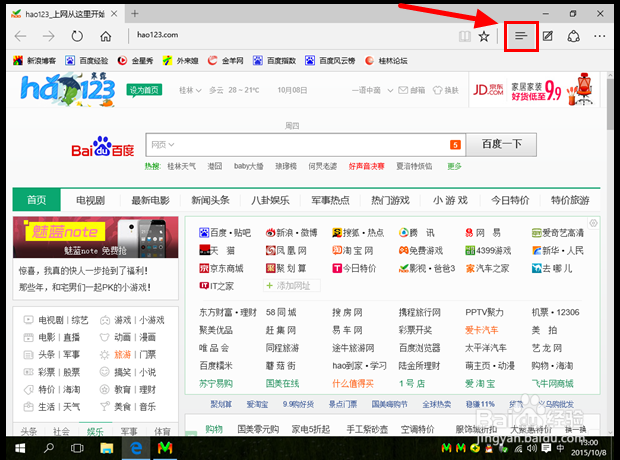Expand the 桂林 city dropdown
Image resolution: width=620 pixels, height=460 pixels.
click(190, 91)
